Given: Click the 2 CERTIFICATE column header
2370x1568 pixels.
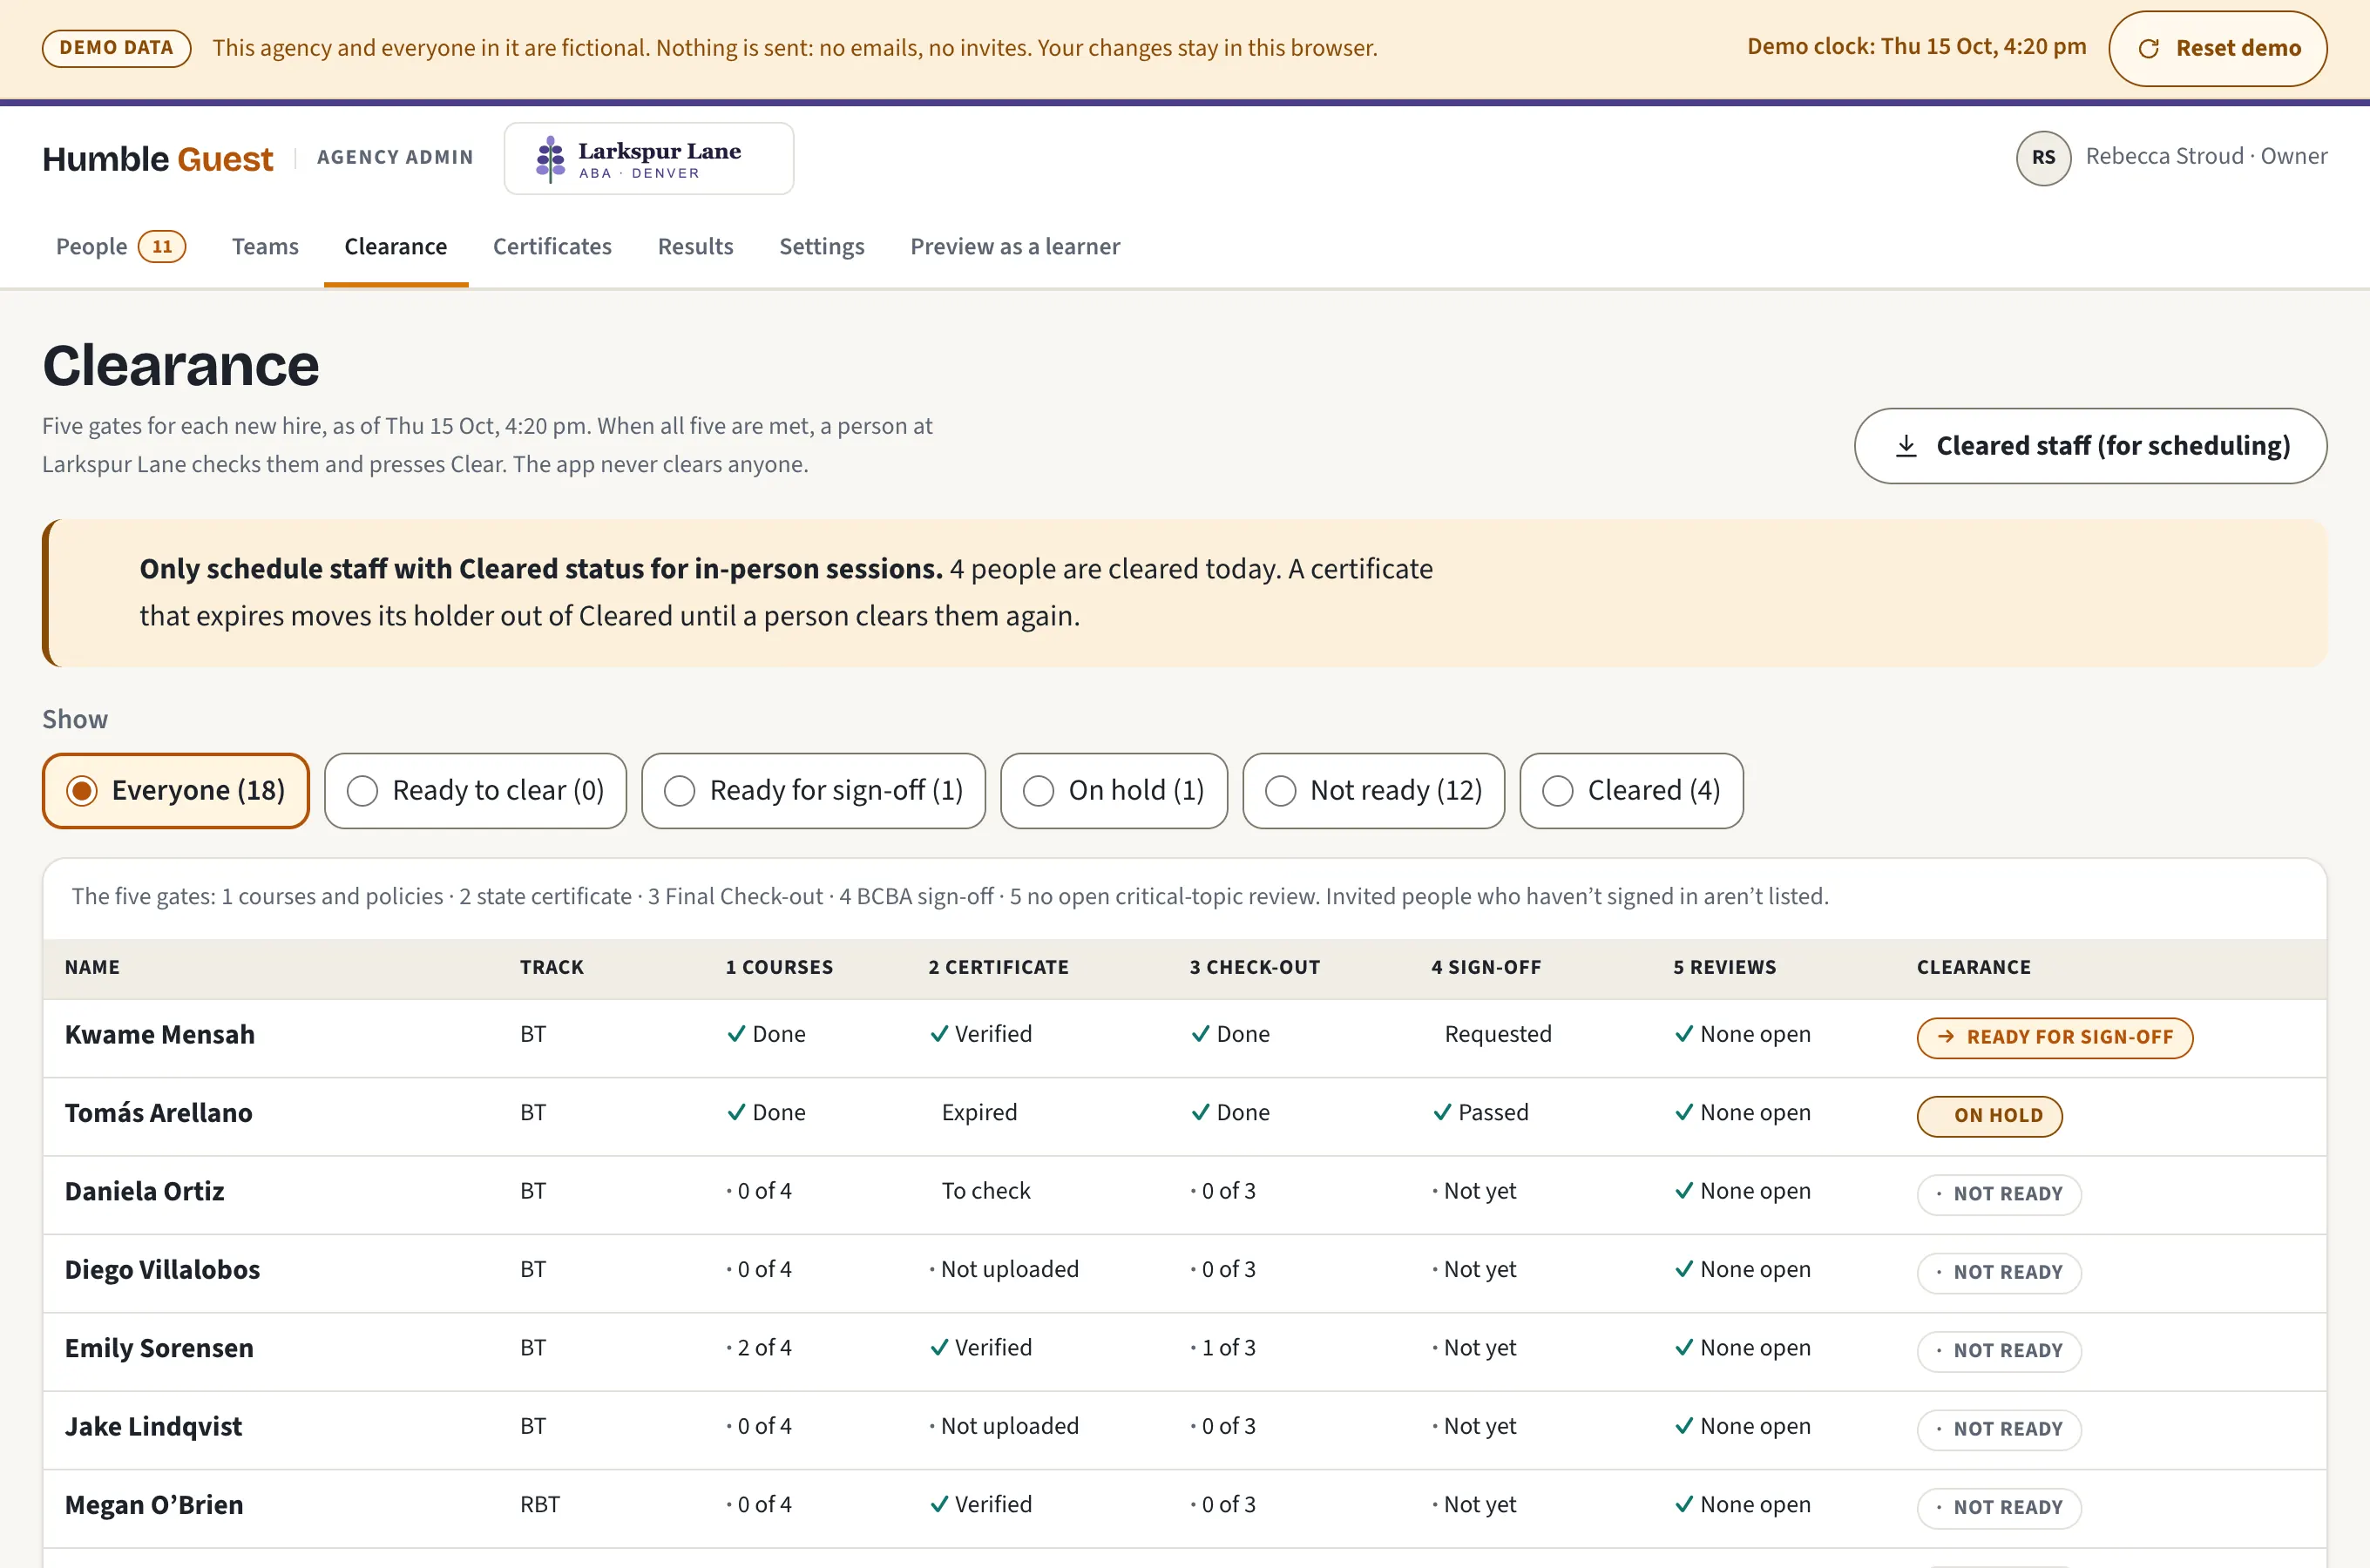Looking at the screenshot, I should (x=998, y=967).
